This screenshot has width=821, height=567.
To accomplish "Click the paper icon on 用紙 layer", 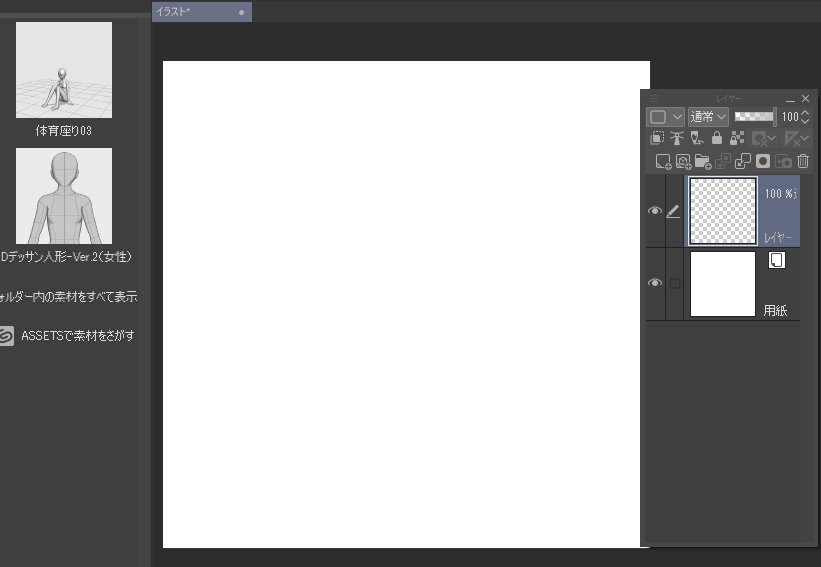I will (x=776, y=260).
